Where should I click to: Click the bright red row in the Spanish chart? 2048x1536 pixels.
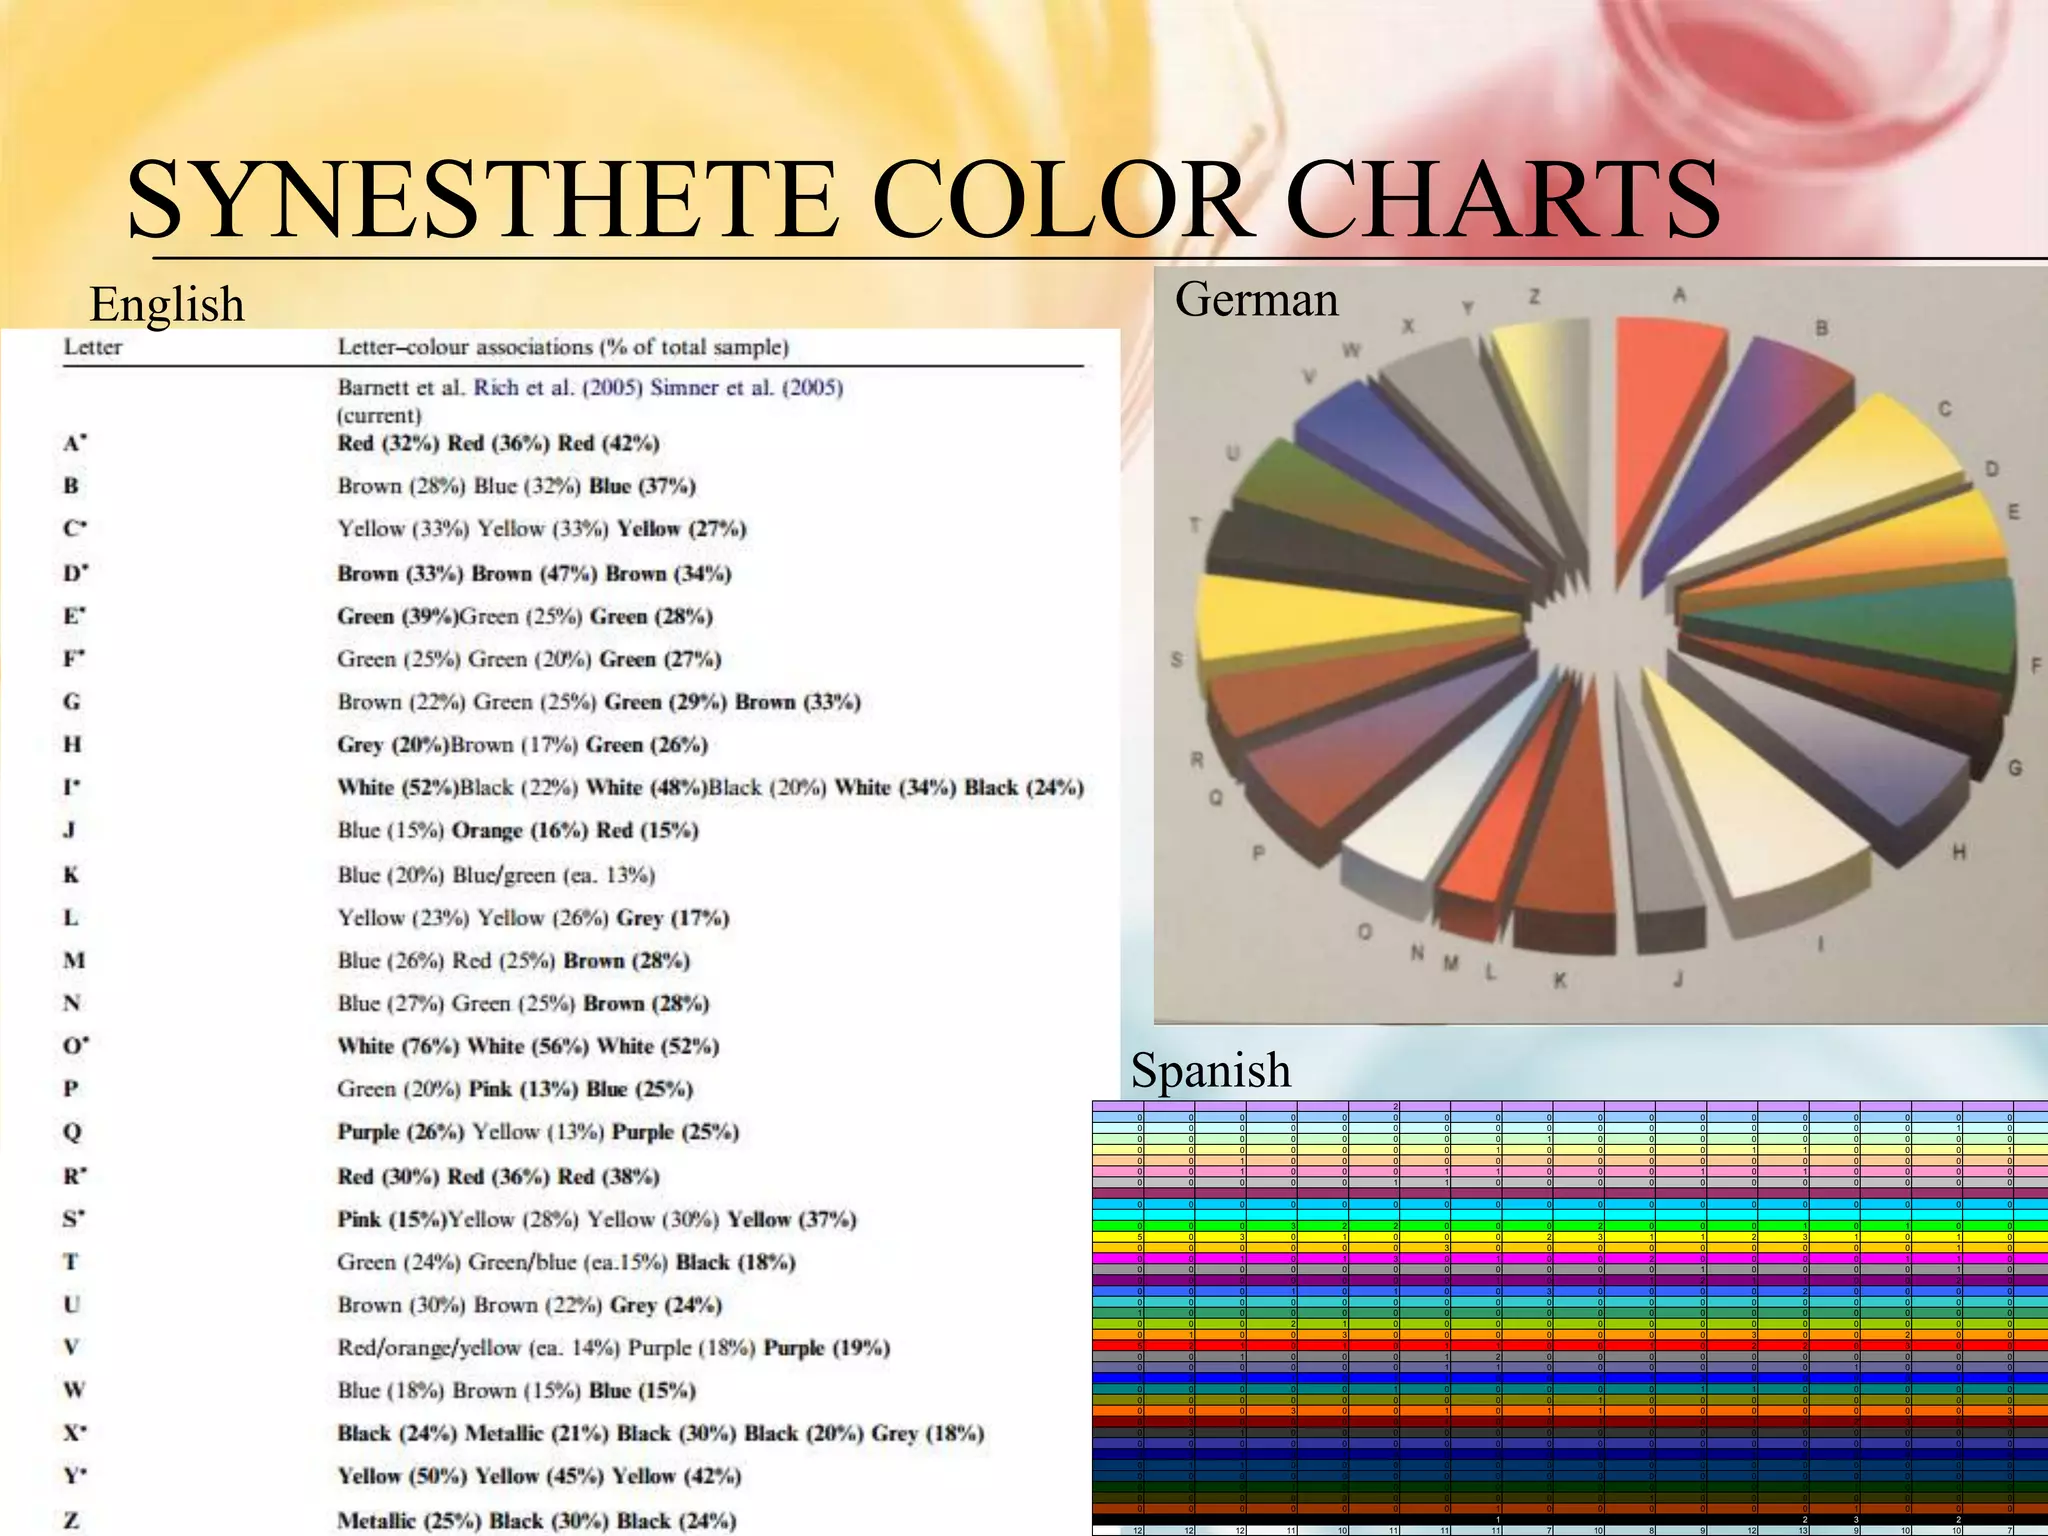coord(1570,1346)
